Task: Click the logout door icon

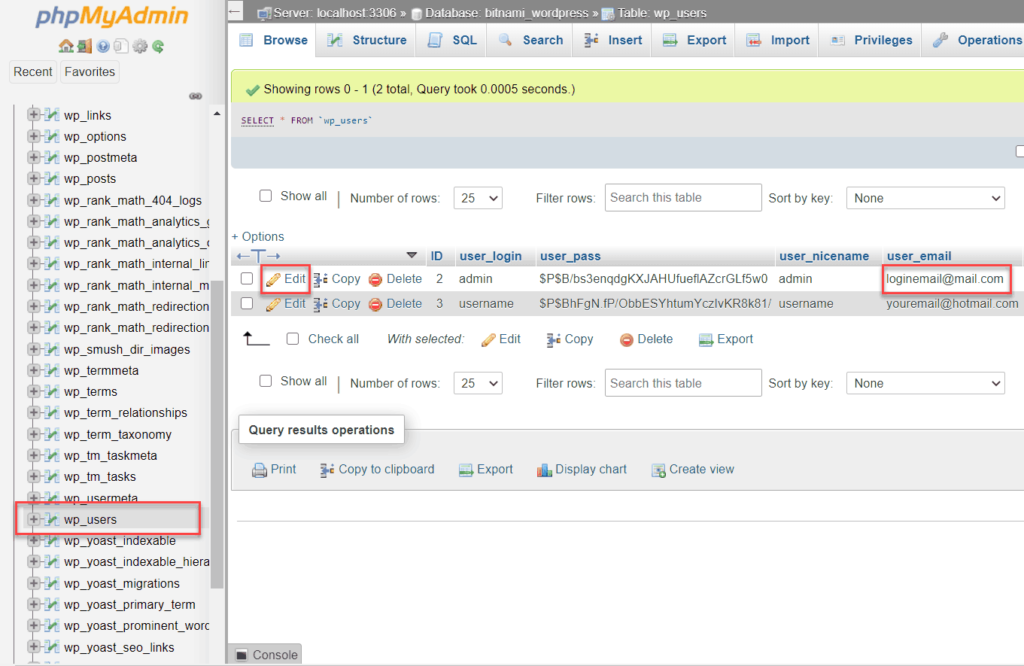Action: click(84, 46)
